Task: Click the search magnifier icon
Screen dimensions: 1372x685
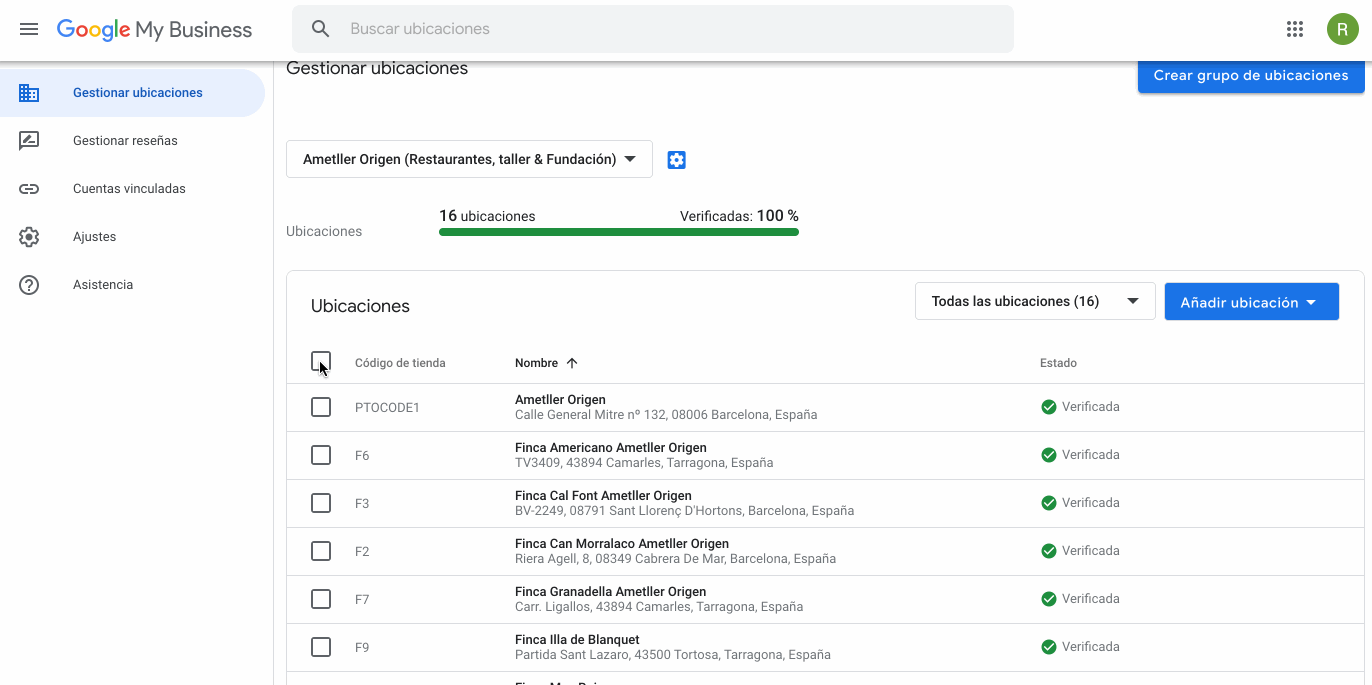Action: (320, 29)
